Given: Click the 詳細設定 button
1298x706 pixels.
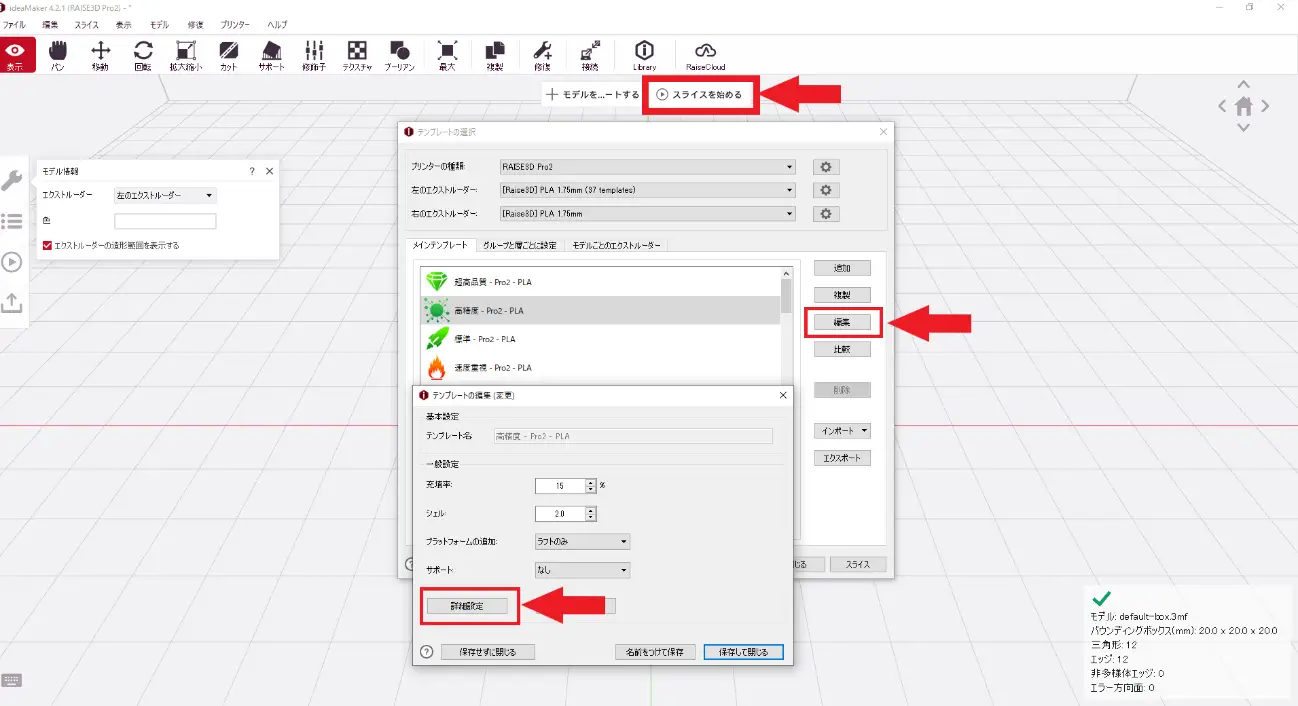Looking at the screenshot, I should click(x=467, y=605).
